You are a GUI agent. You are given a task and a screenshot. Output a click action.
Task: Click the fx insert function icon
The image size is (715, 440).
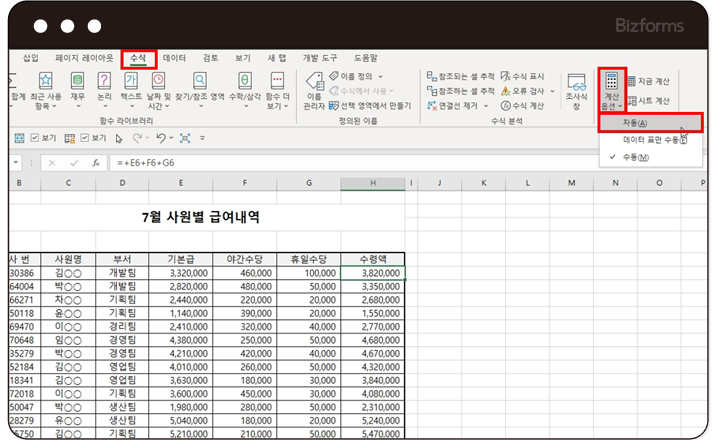(96, 162)
